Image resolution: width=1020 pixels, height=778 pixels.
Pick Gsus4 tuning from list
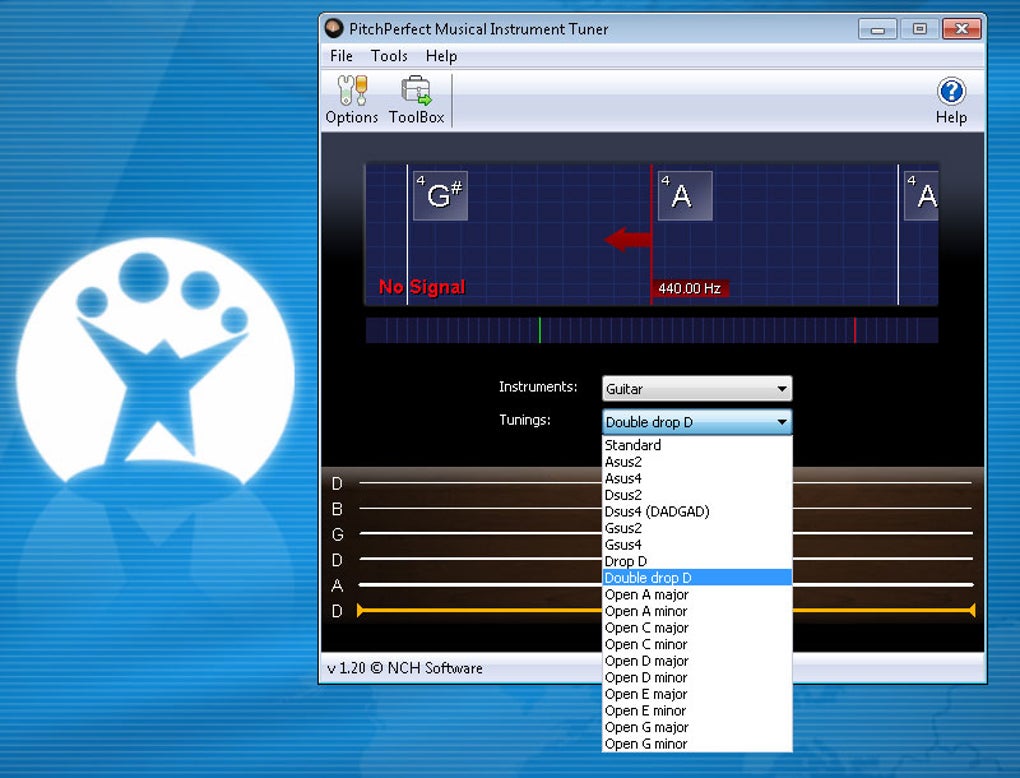tap(697, 544)
